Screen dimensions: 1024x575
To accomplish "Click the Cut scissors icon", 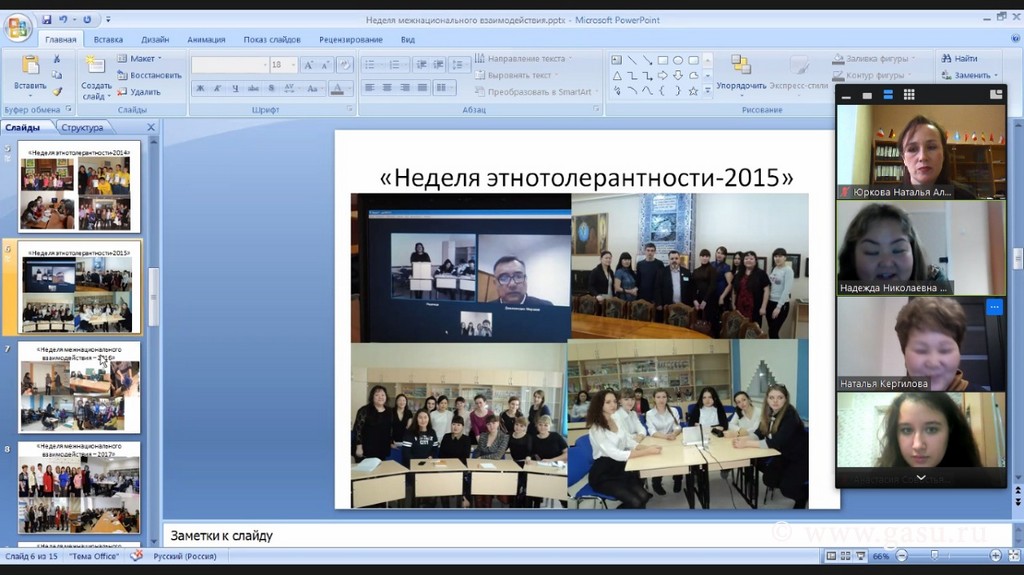I will click(57, 59).
